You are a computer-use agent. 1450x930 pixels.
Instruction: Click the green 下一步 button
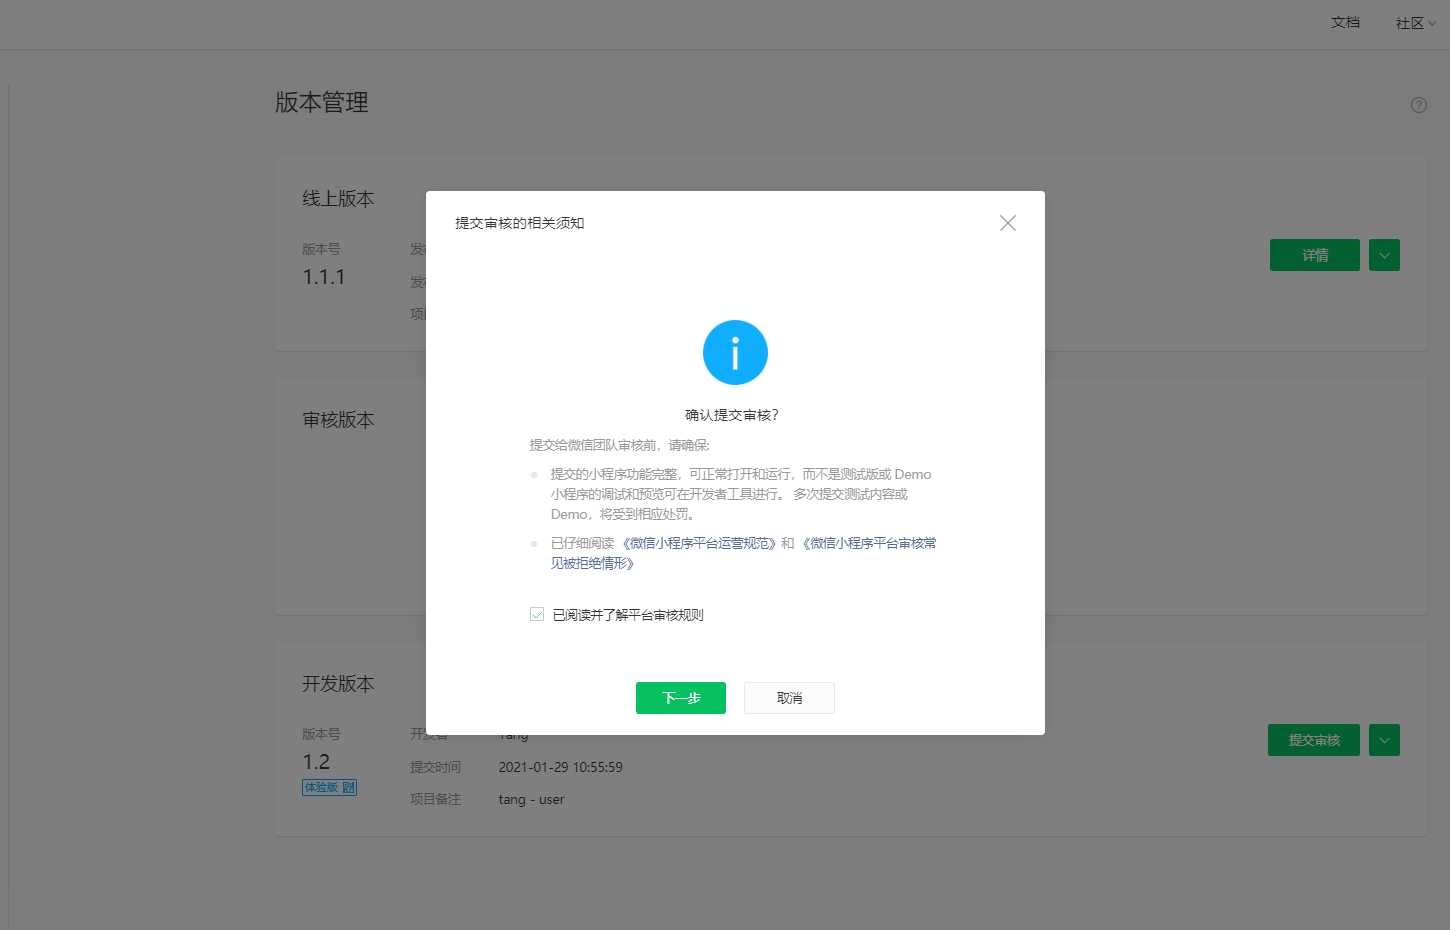[x=681, y=698]
